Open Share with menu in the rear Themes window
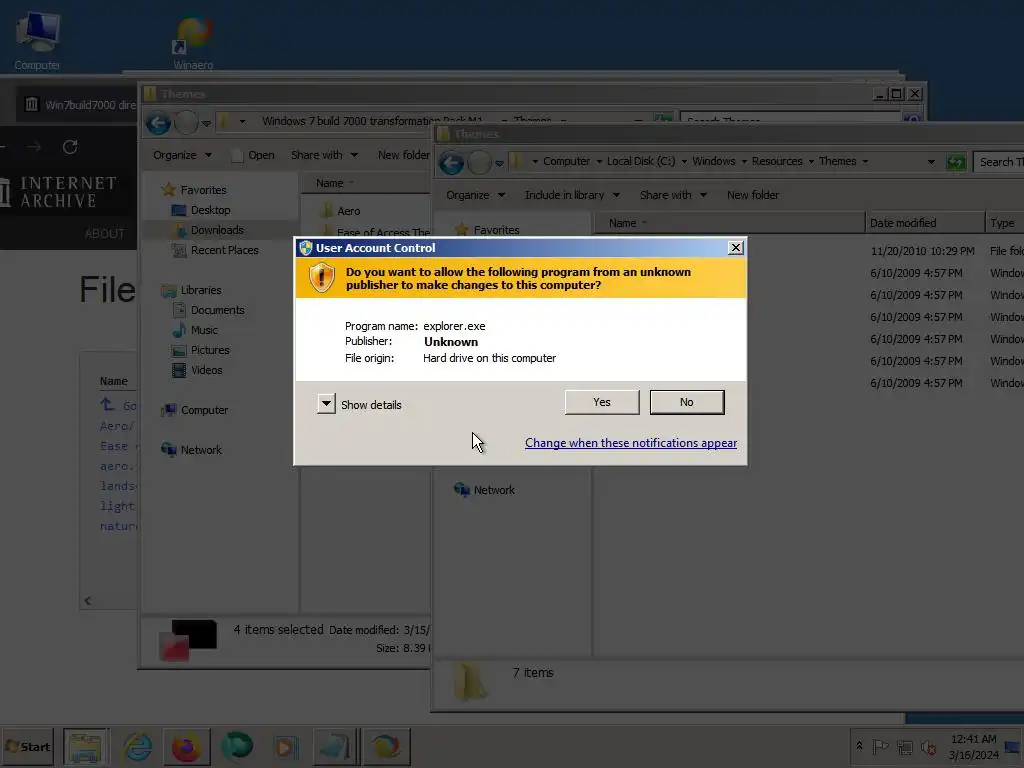This screenshot has width=1024, height=768. click(324, 155)
